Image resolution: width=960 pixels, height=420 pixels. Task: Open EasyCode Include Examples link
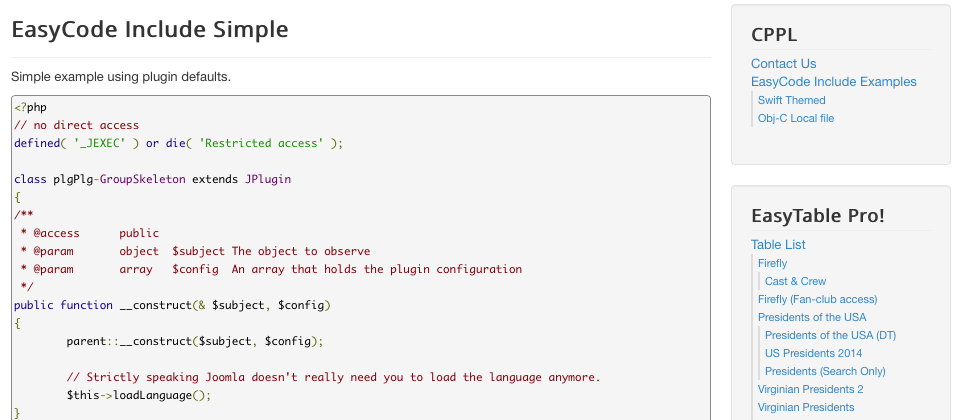pyautogui.click(x=833, y=81)
